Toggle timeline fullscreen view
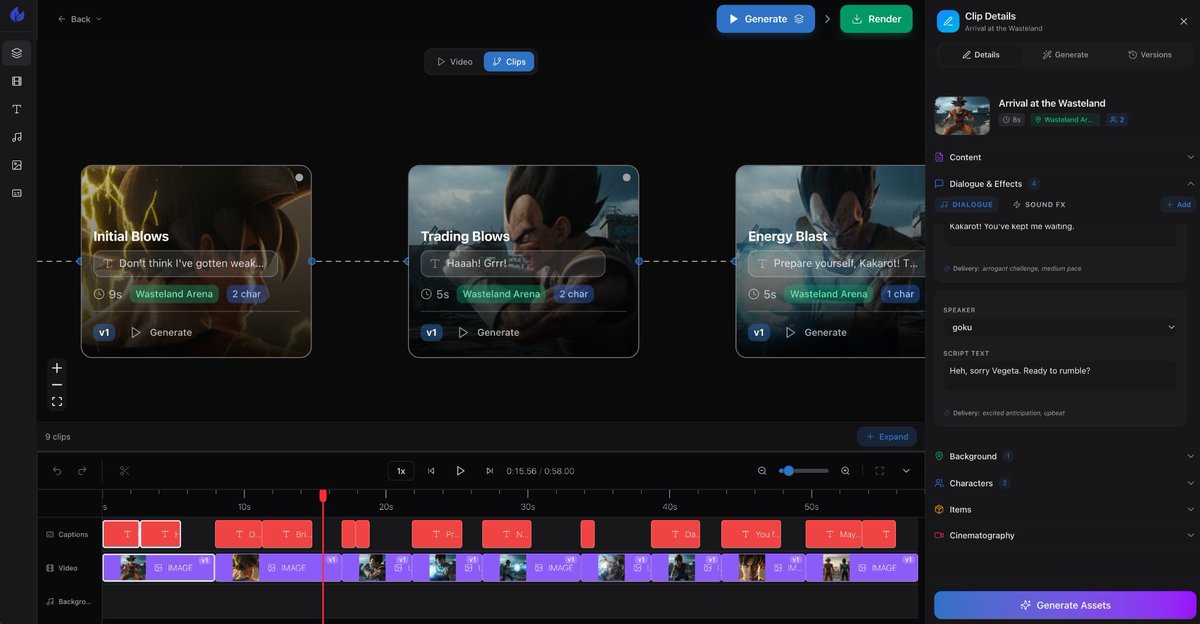 880,471
